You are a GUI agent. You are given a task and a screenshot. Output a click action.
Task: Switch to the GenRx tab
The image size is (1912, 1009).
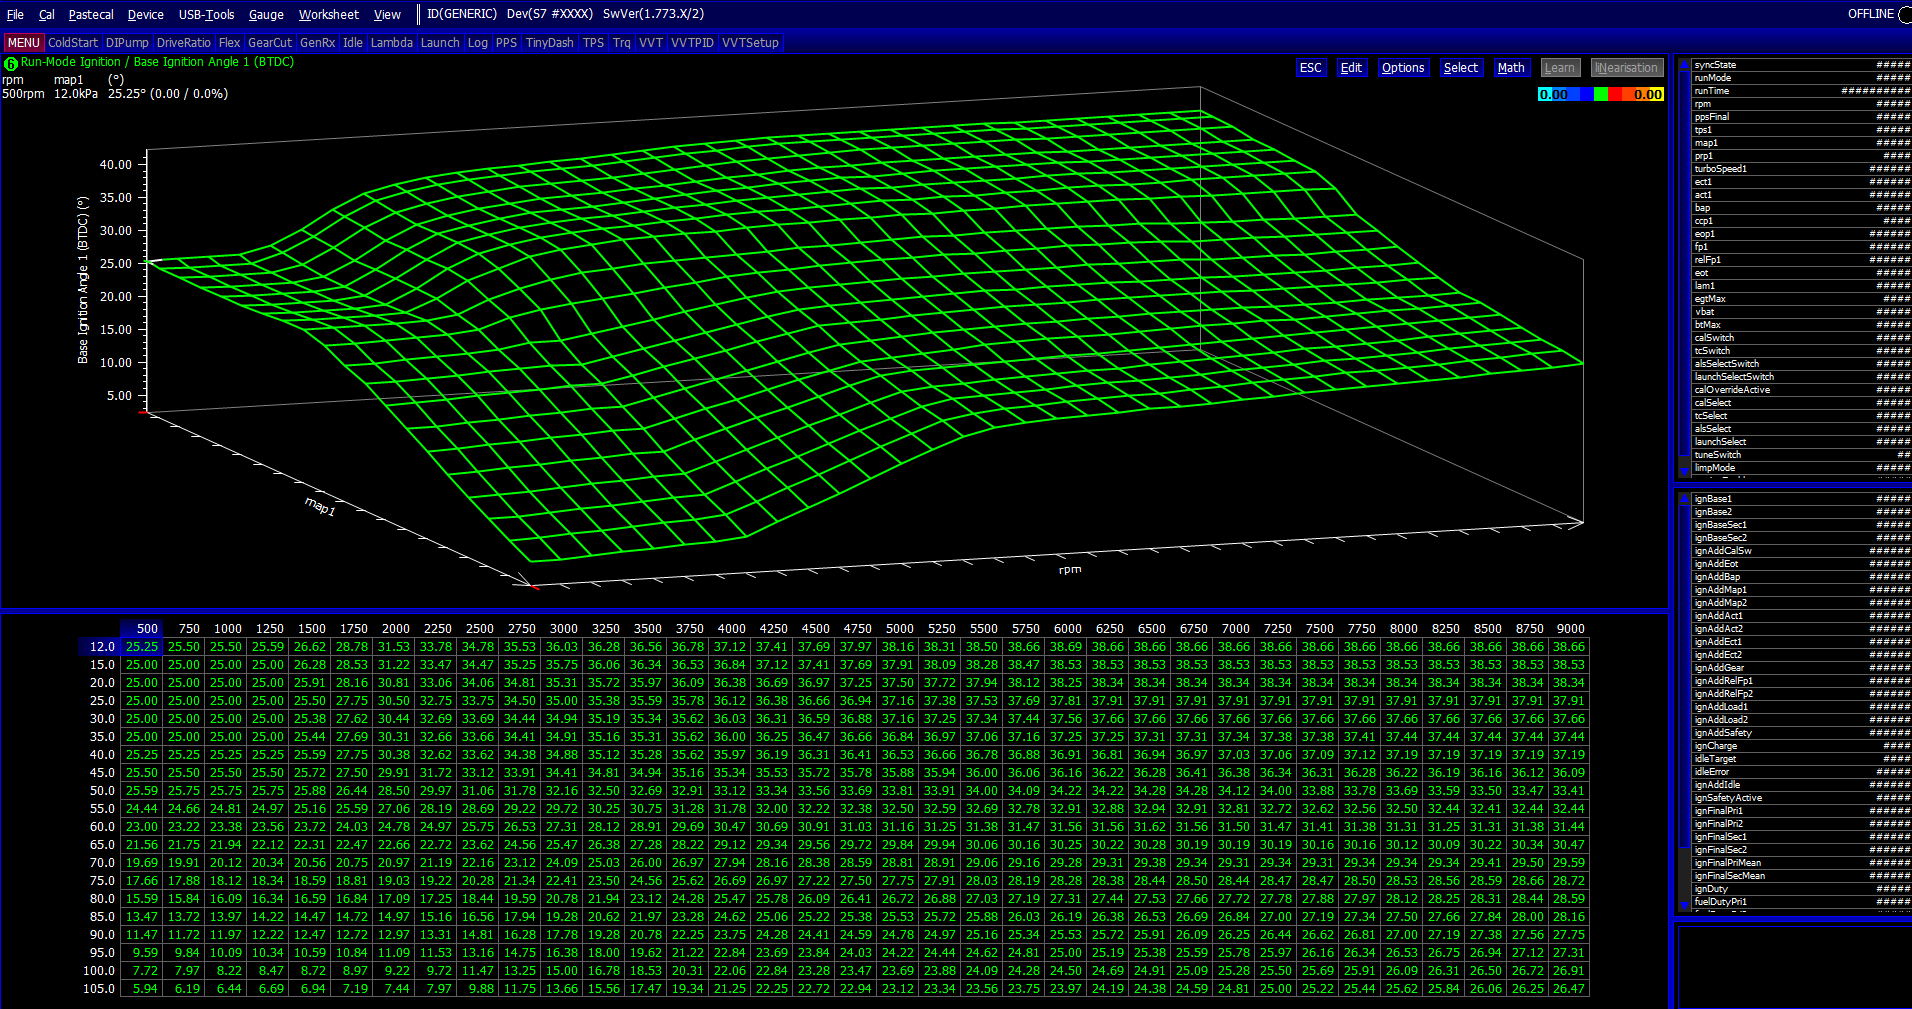point(318,43)
